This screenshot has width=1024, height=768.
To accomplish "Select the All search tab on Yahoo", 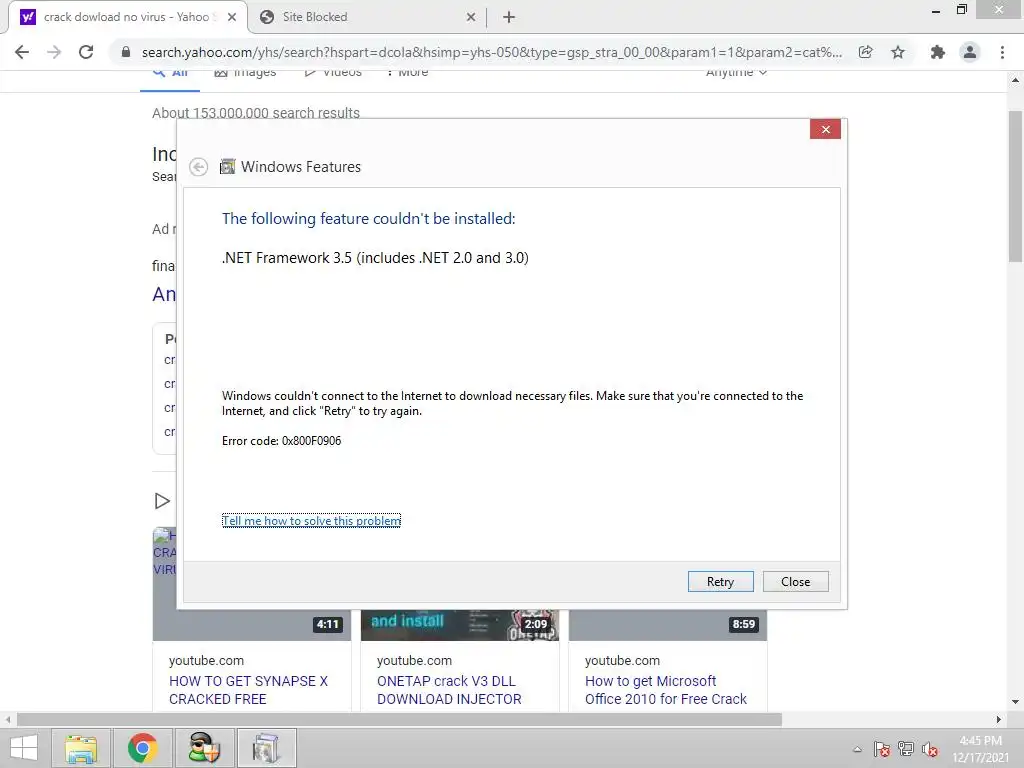I will pos(170,73).
